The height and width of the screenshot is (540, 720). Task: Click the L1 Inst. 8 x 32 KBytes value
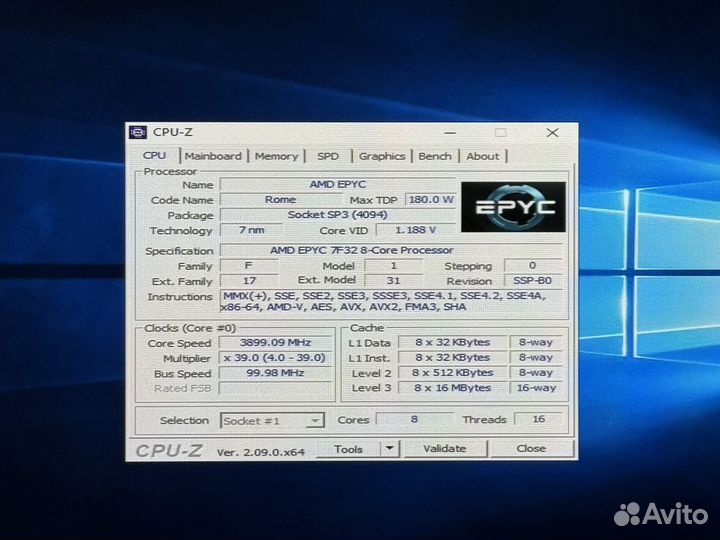453,358
